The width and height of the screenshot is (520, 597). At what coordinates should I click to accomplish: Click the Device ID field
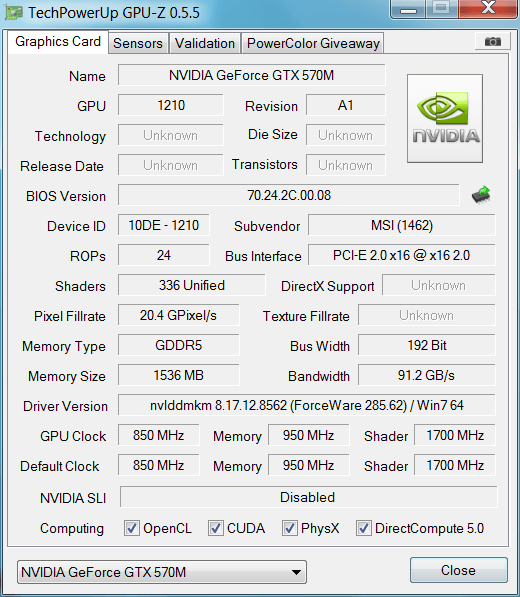tap(164, 225)
